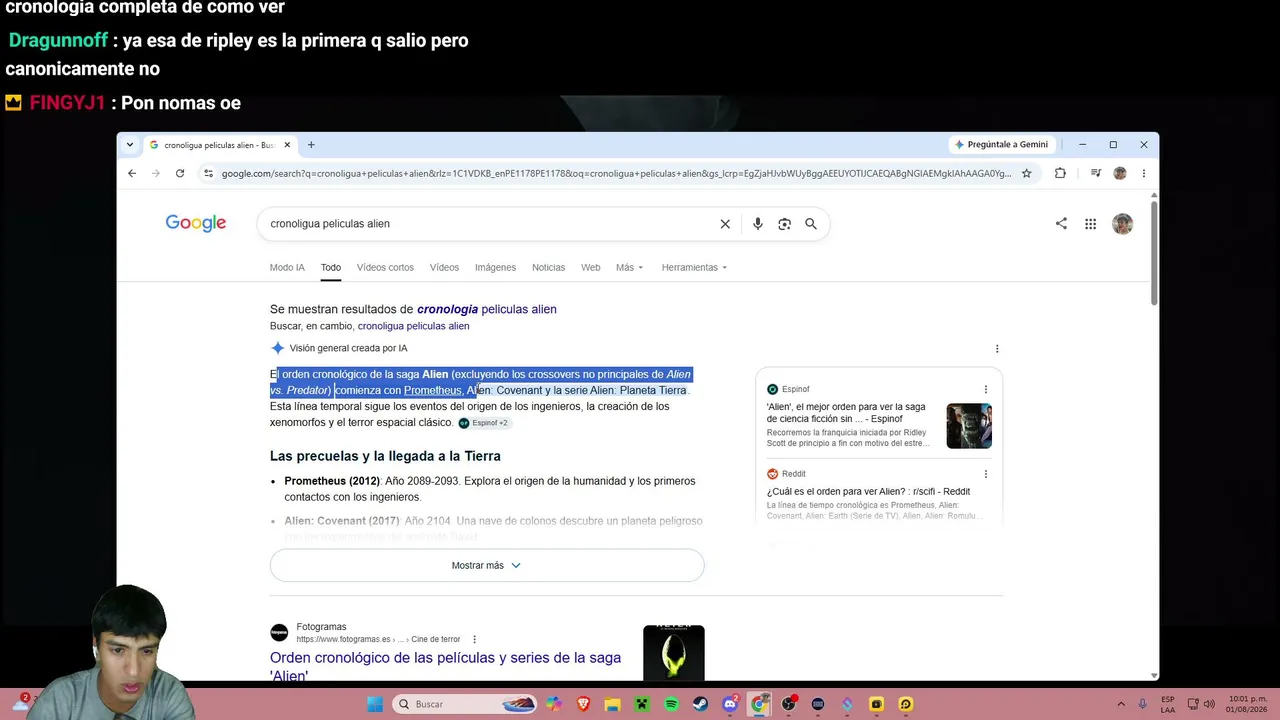Screen dimensions: 1280x720
Task: Open the Reddit source card options menu
Action: point(985,474)
